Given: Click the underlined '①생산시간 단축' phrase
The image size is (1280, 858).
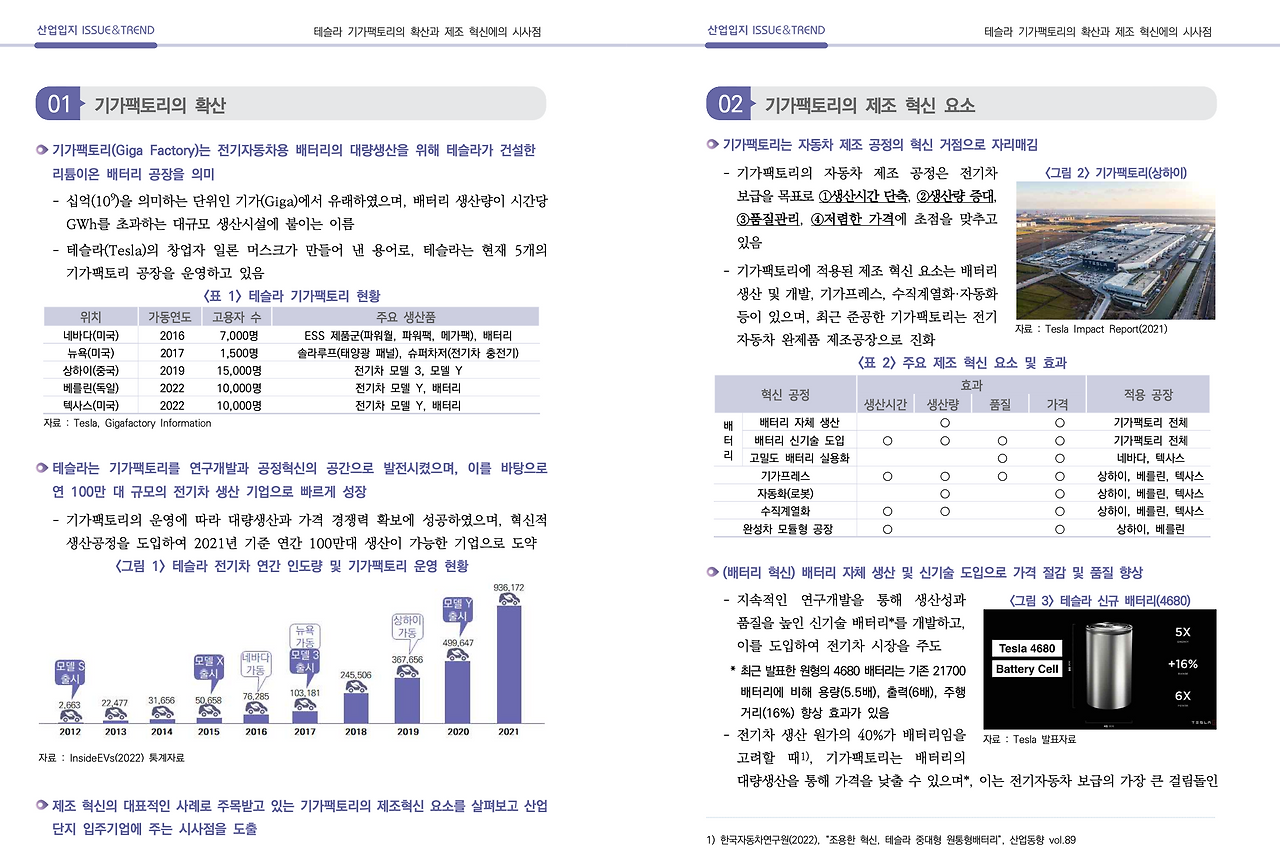Looking at the screenshot, I should (x=864, y=195).
